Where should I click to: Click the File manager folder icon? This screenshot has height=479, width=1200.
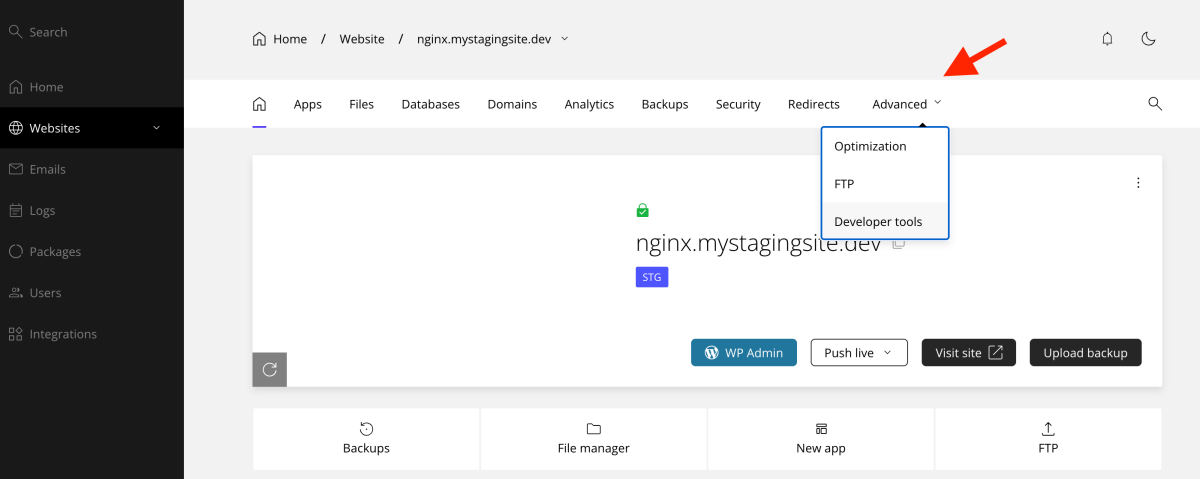pos(594,429)
